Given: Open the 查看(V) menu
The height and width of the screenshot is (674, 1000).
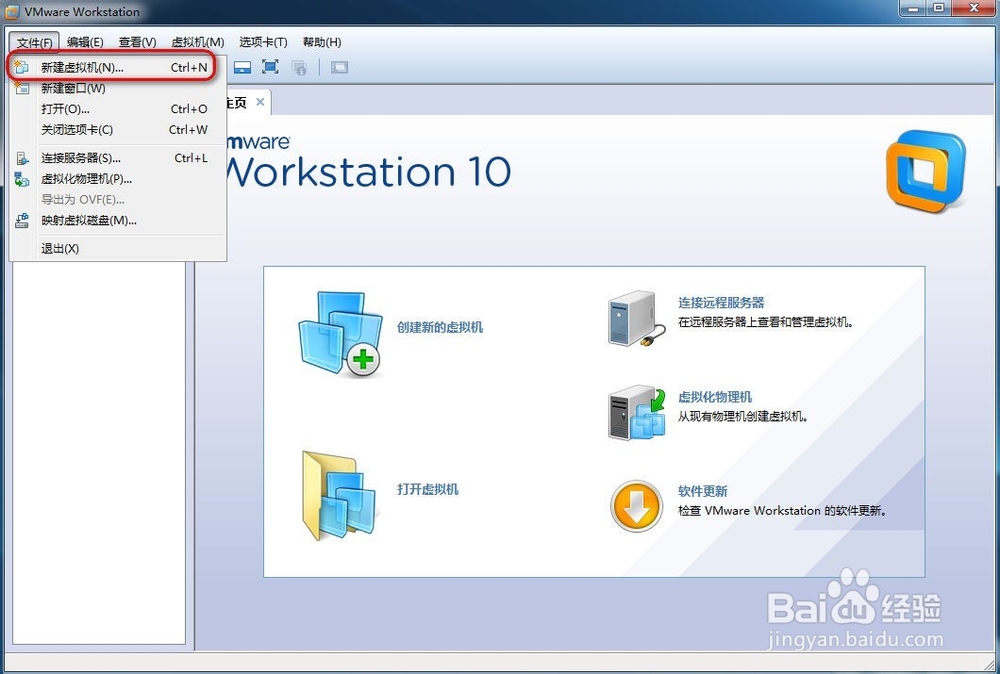Looking at the screenshot, I should (x=137, y=42).
